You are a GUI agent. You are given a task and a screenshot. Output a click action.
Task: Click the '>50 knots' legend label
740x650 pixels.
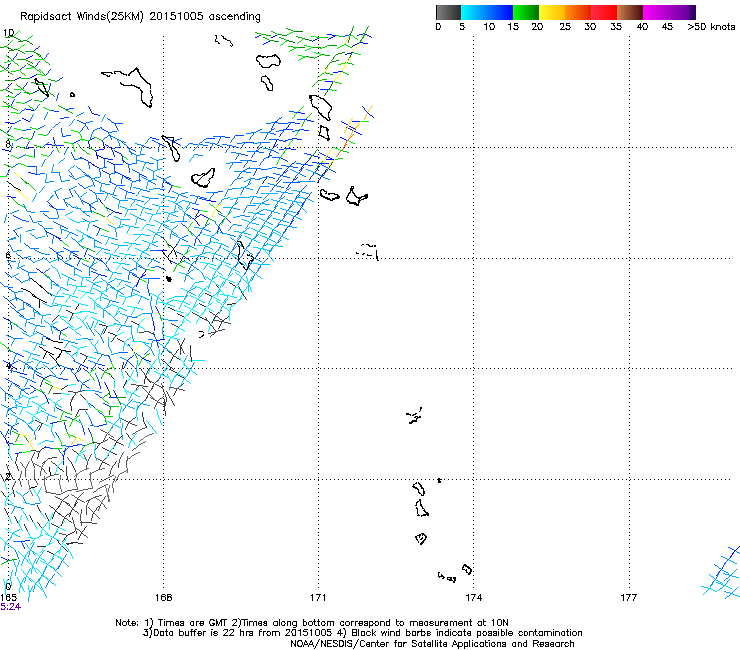pos(711,27)
